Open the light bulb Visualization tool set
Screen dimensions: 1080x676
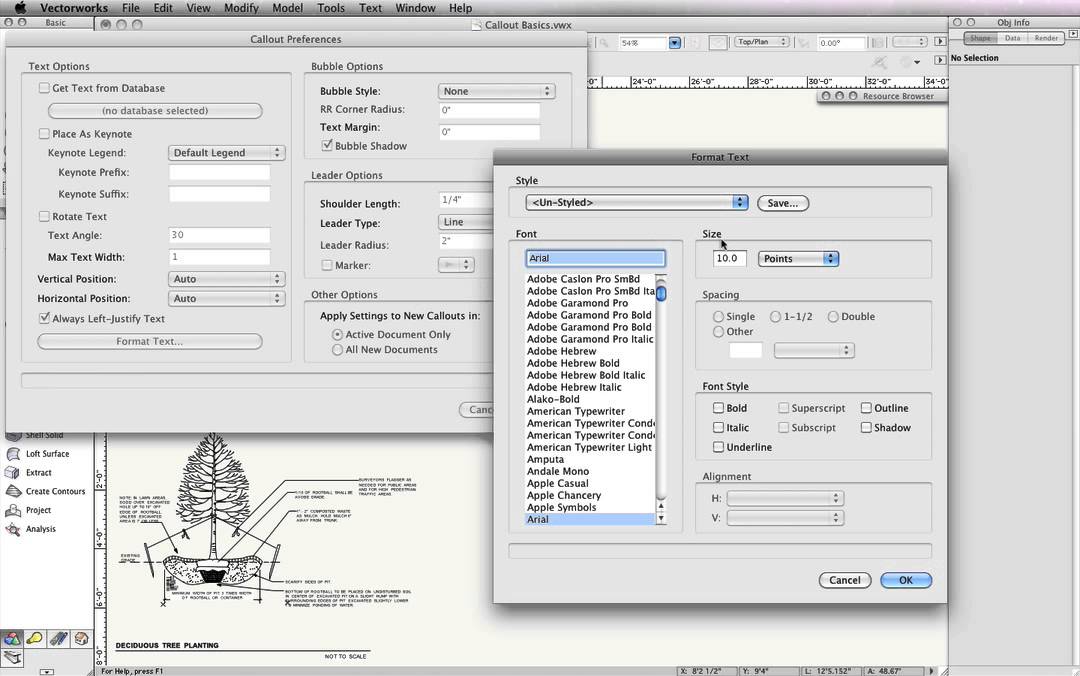[x=34, y=639]
